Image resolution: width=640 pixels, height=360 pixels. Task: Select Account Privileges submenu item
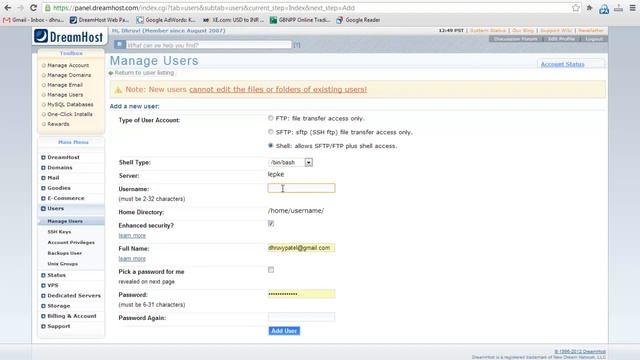[x=71, y=242]
